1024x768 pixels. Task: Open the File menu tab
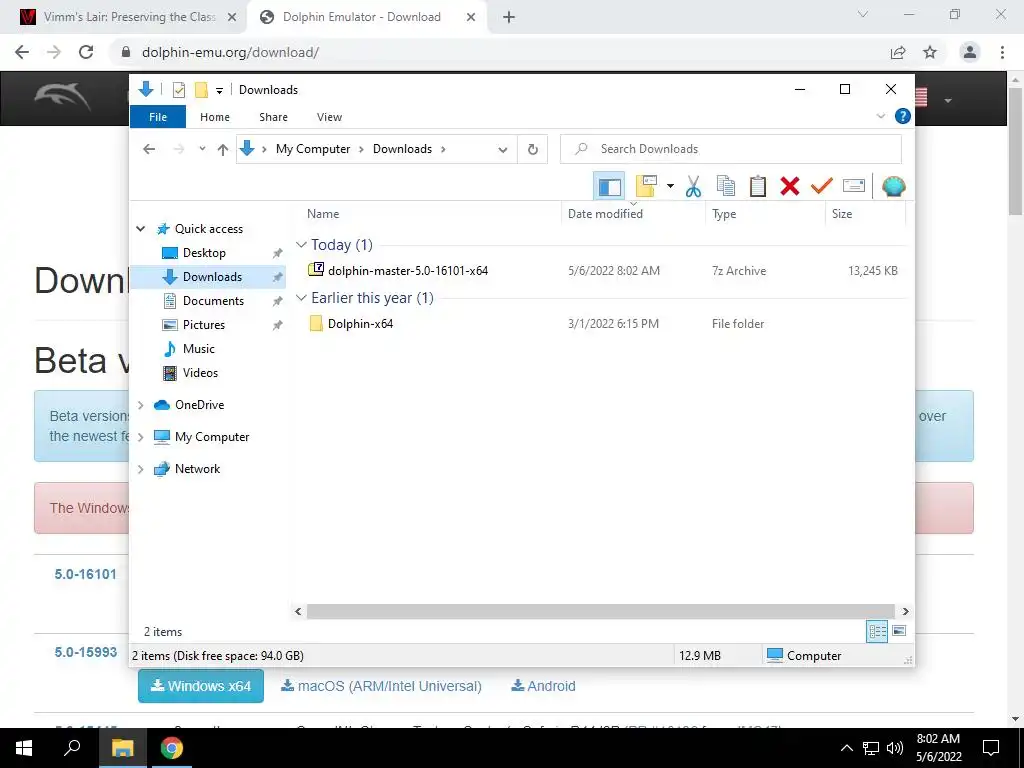tap(158, 117)
